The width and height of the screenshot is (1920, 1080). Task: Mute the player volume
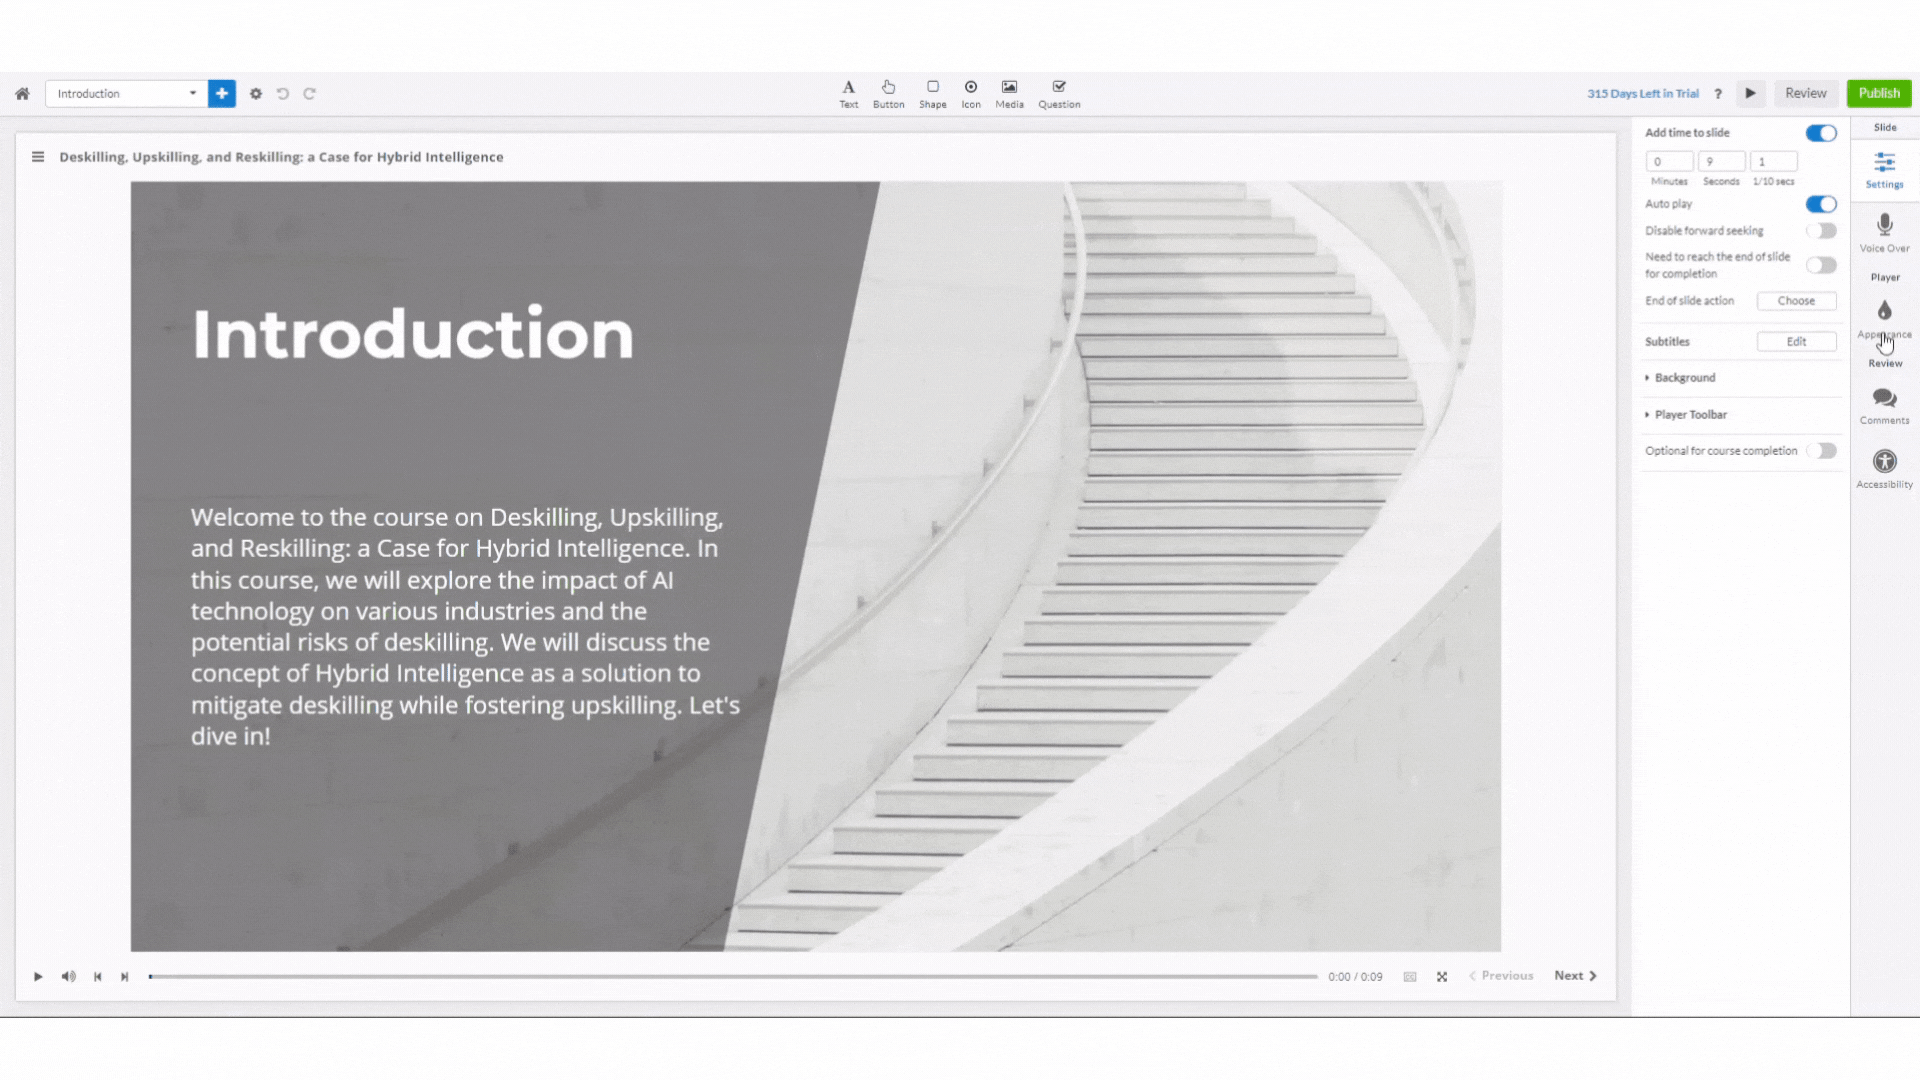(x=68, y=976)
